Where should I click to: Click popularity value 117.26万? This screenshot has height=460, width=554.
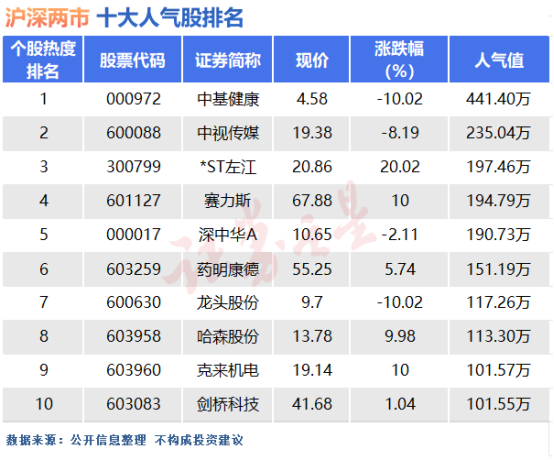498,302
